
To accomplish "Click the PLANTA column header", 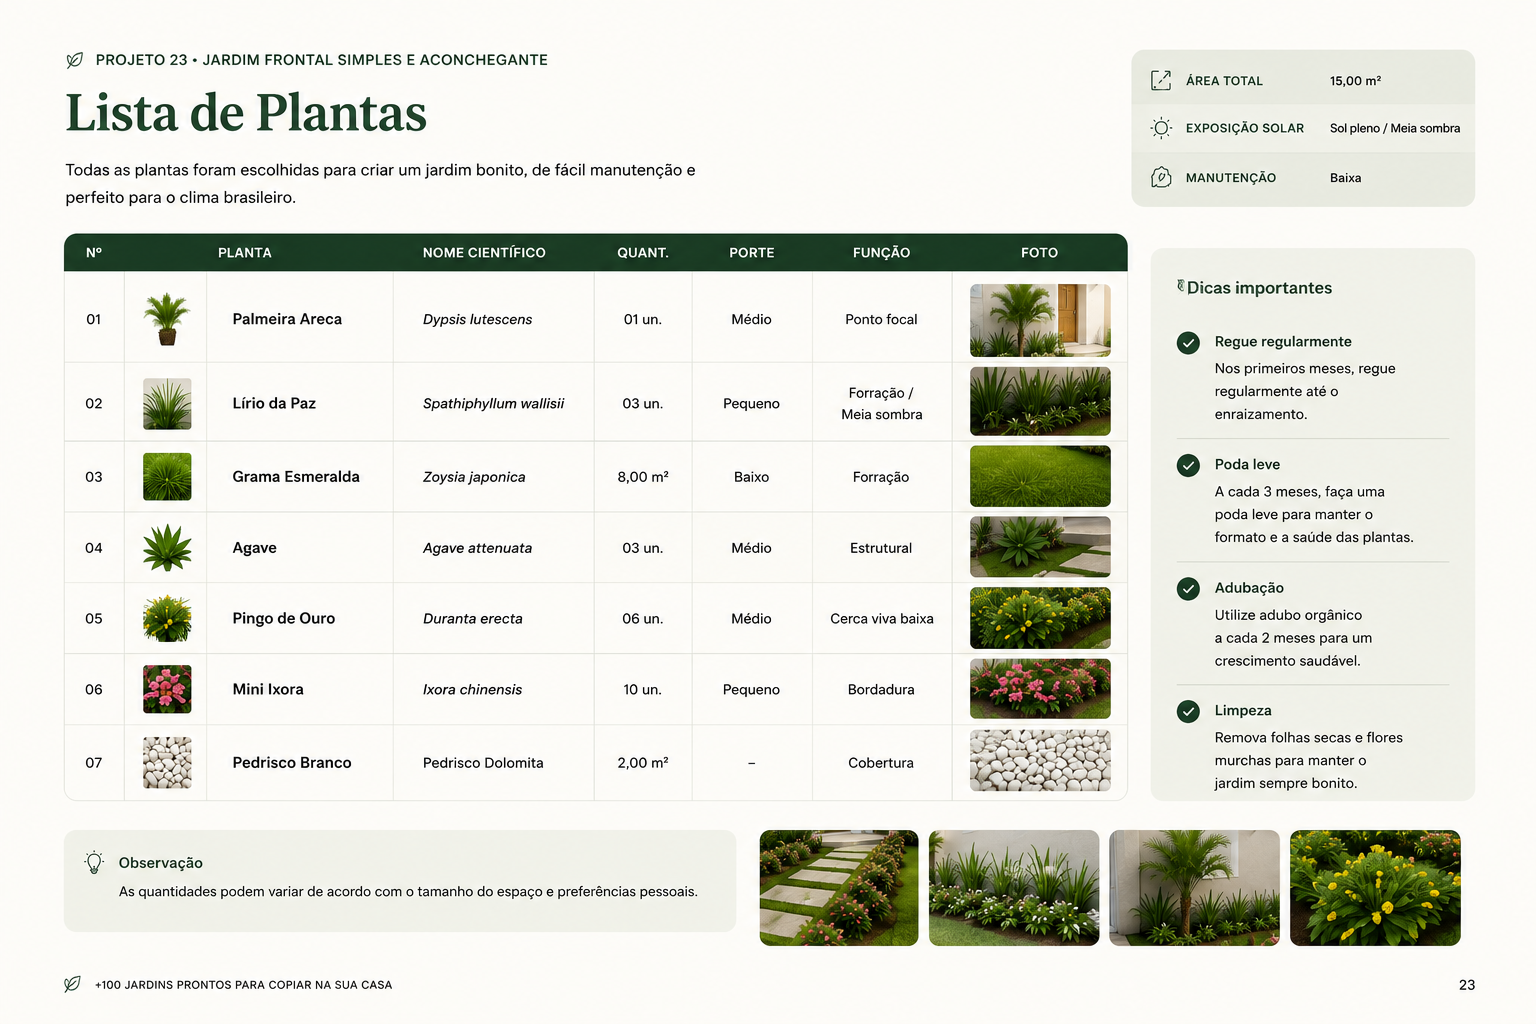I will 245,253.
